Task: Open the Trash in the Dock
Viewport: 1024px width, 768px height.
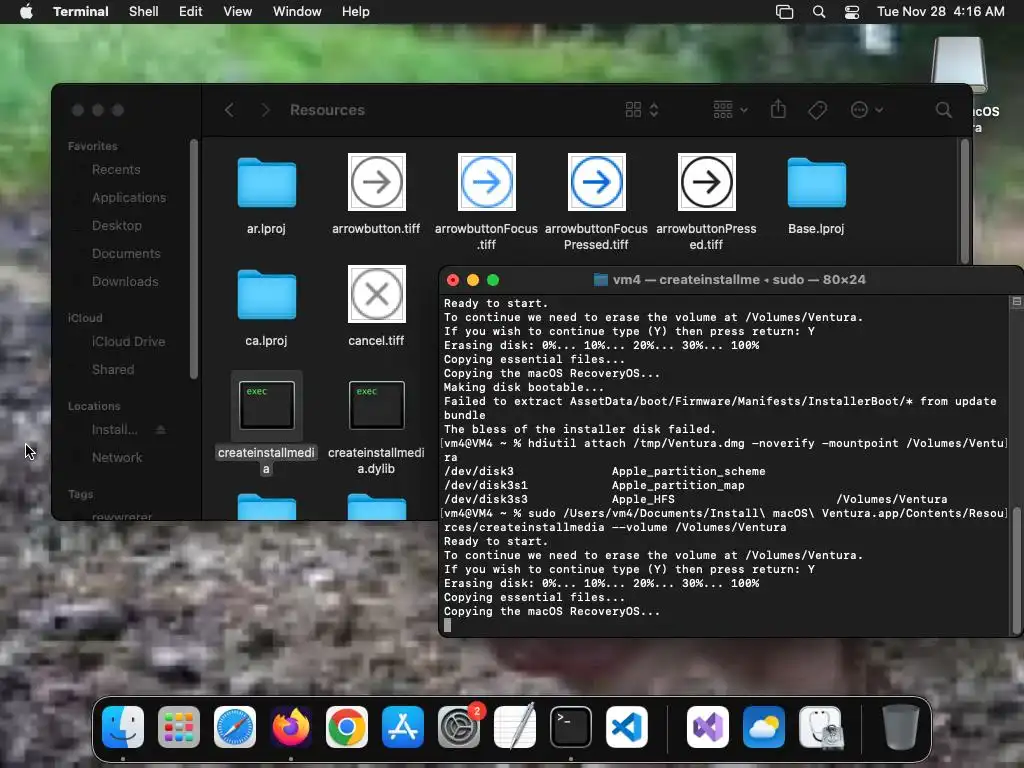Action: (x=901, y=727)
